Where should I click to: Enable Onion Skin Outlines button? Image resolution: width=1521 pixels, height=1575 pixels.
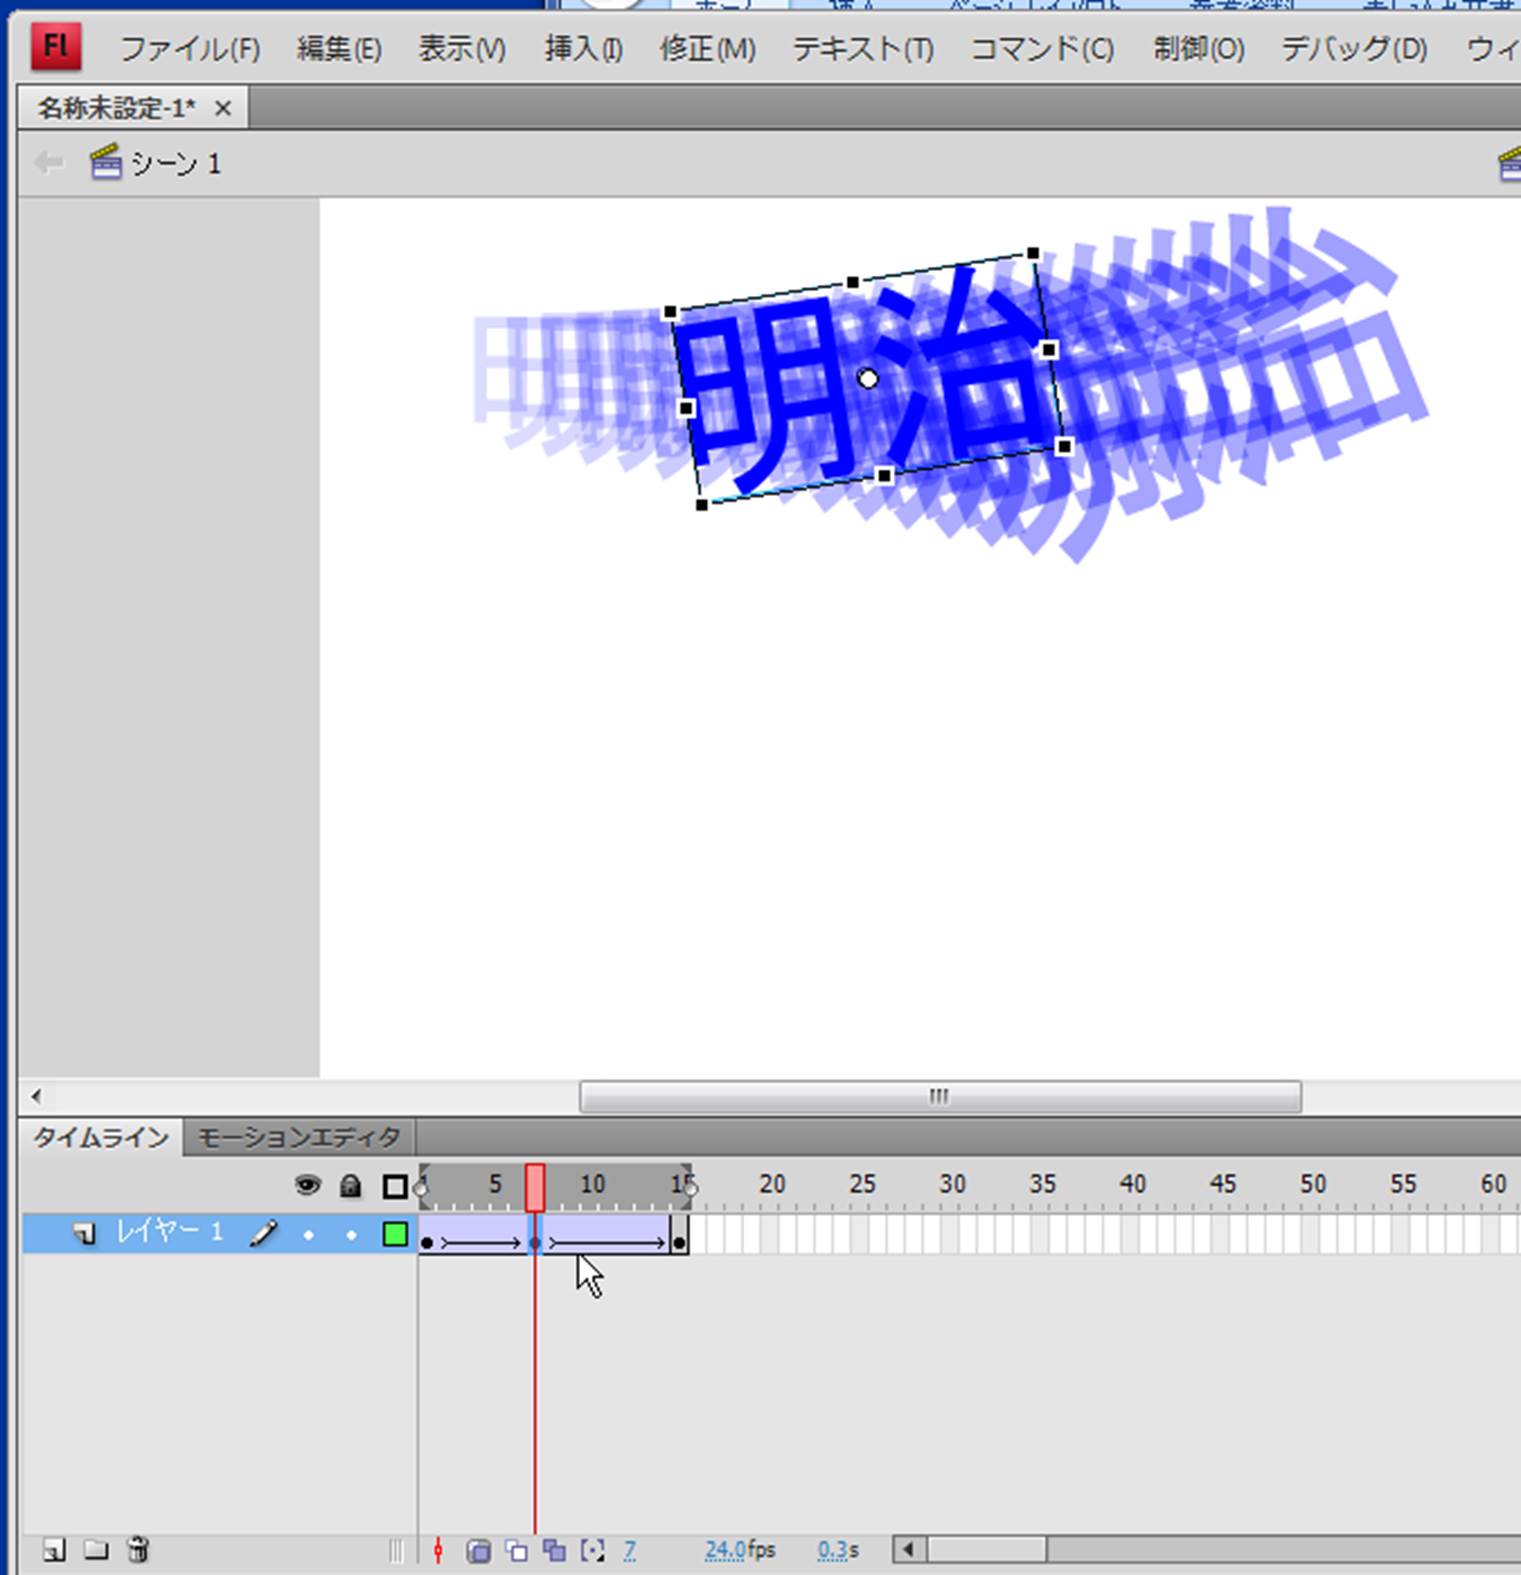(517, 1551)
